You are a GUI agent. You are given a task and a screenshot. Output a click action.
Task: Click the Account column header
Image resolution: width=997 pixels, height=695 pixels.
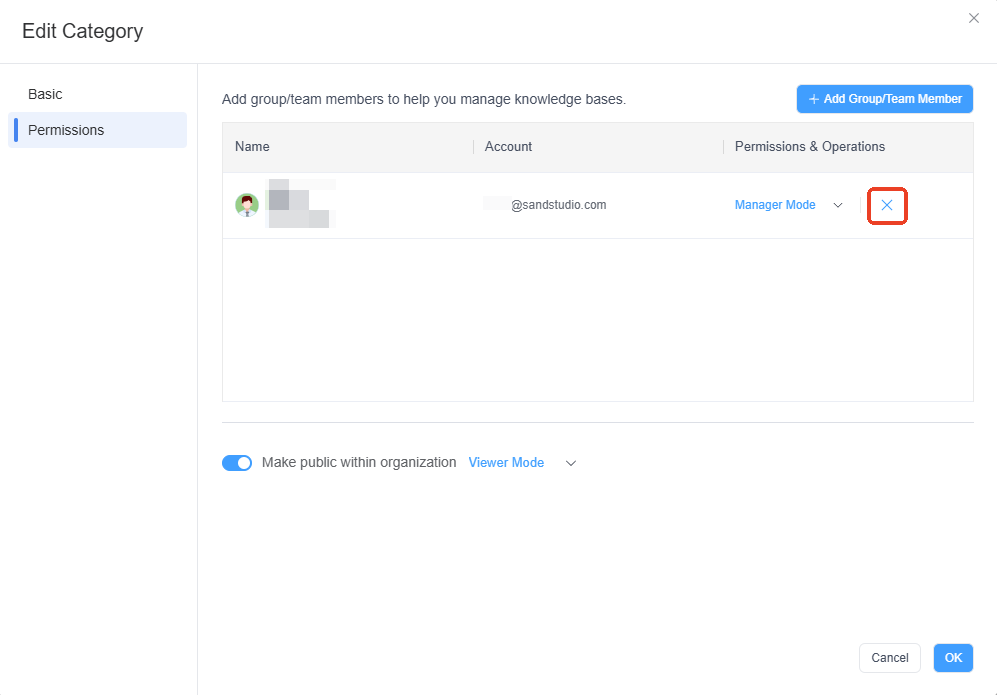tap(508, 147)
